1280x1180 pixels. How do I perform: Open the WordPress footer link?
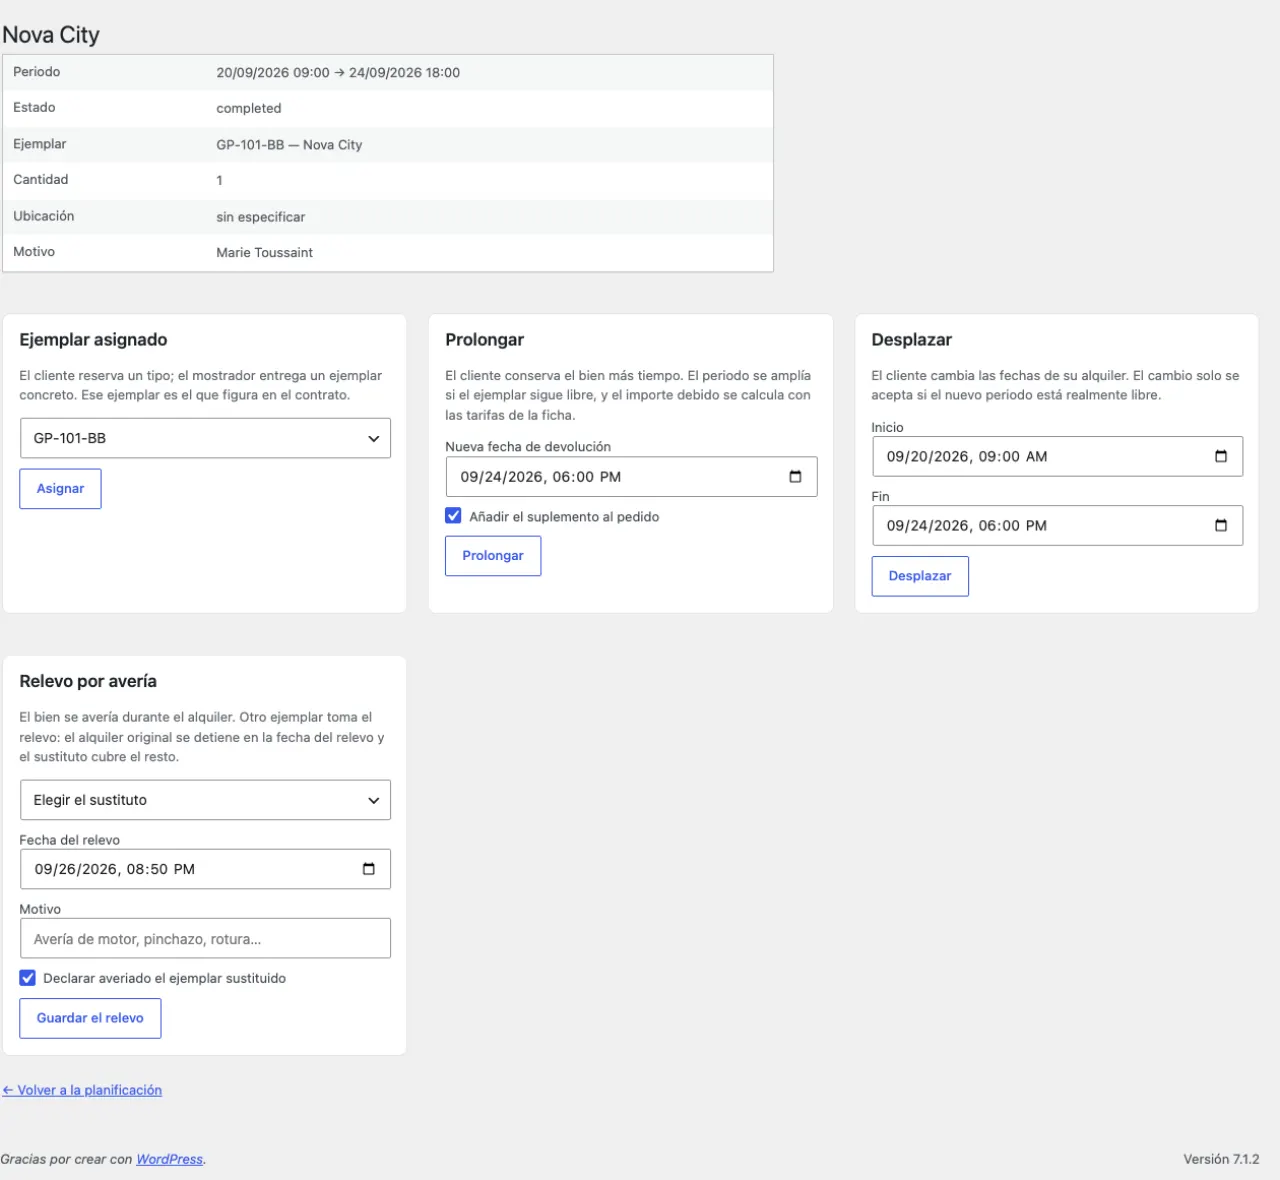click(x=169, y=1159)
